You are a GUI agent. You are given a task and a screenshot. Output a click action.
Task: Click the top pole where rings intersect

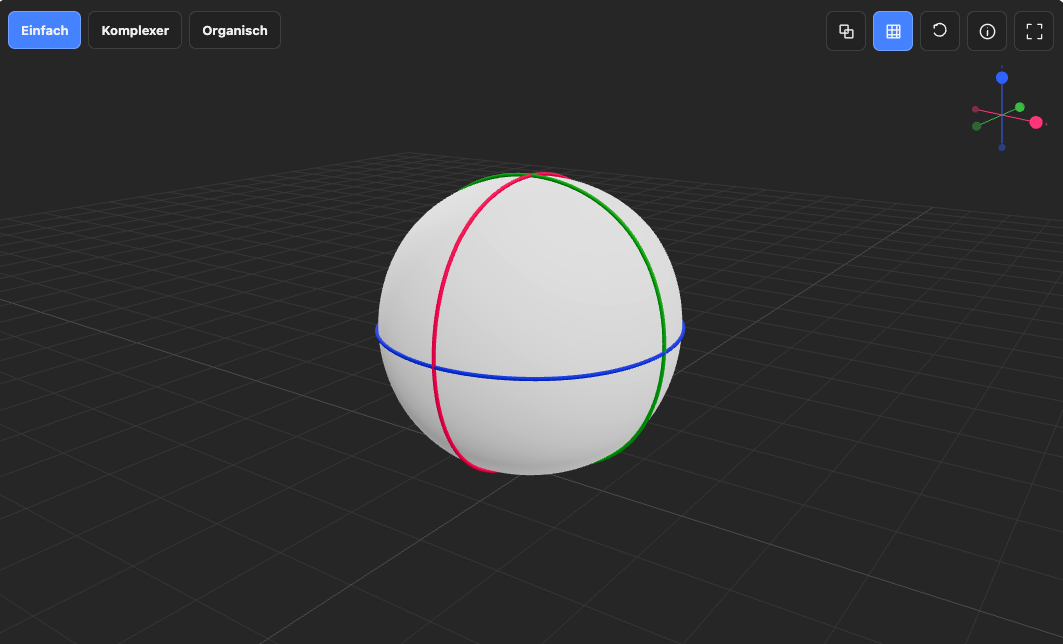531,176
